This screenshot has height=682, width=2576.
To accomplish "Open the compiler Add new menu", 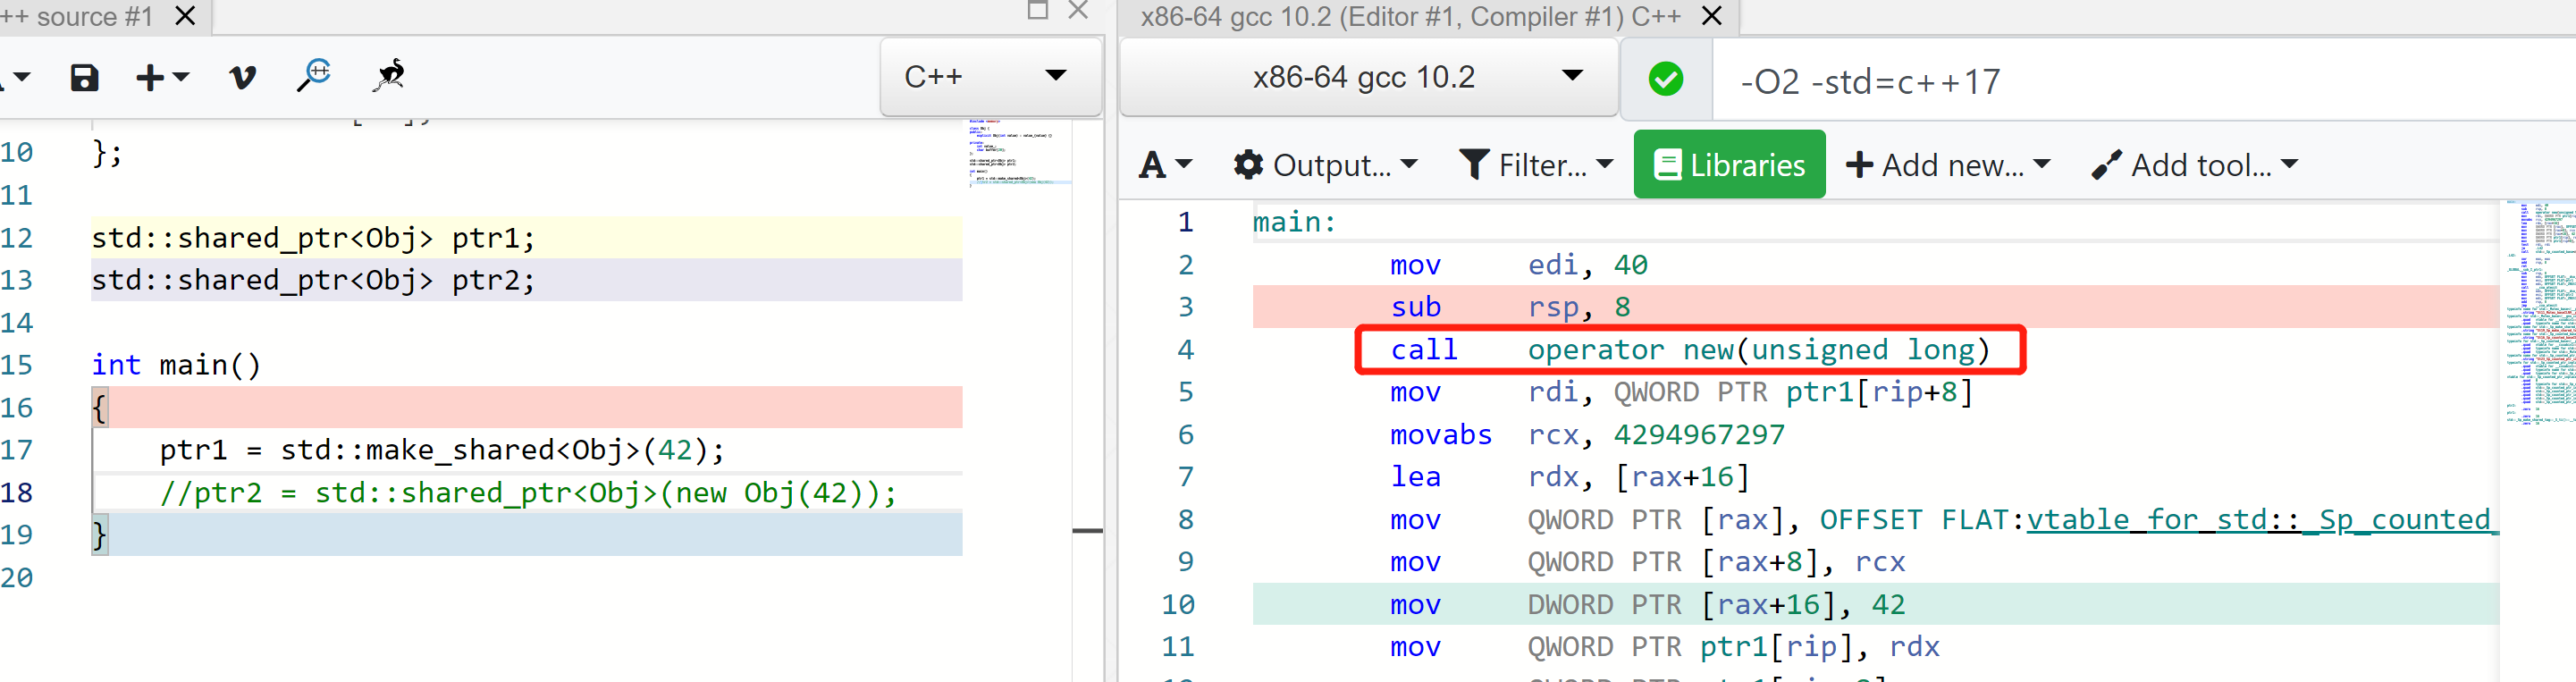I will (x=1948, y=164).
